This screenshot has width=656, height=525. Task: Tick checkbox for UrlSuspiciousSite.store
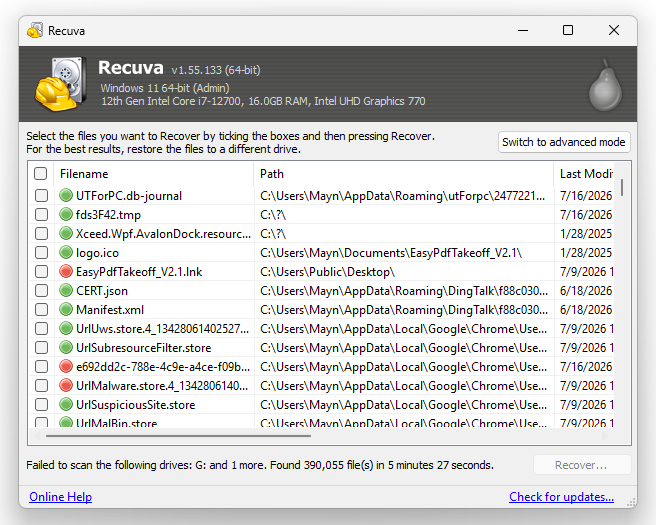tap(41, 405)
